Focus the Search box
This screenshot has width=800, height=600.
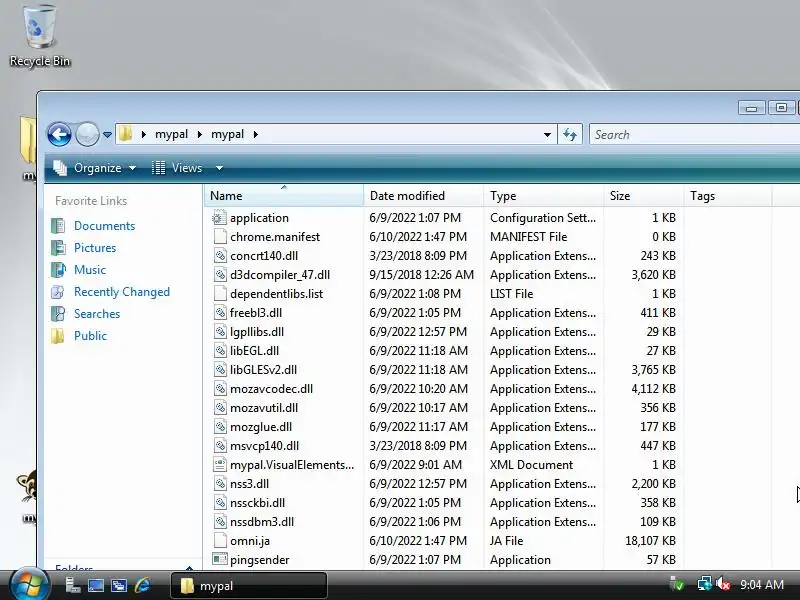pos(694,135)
